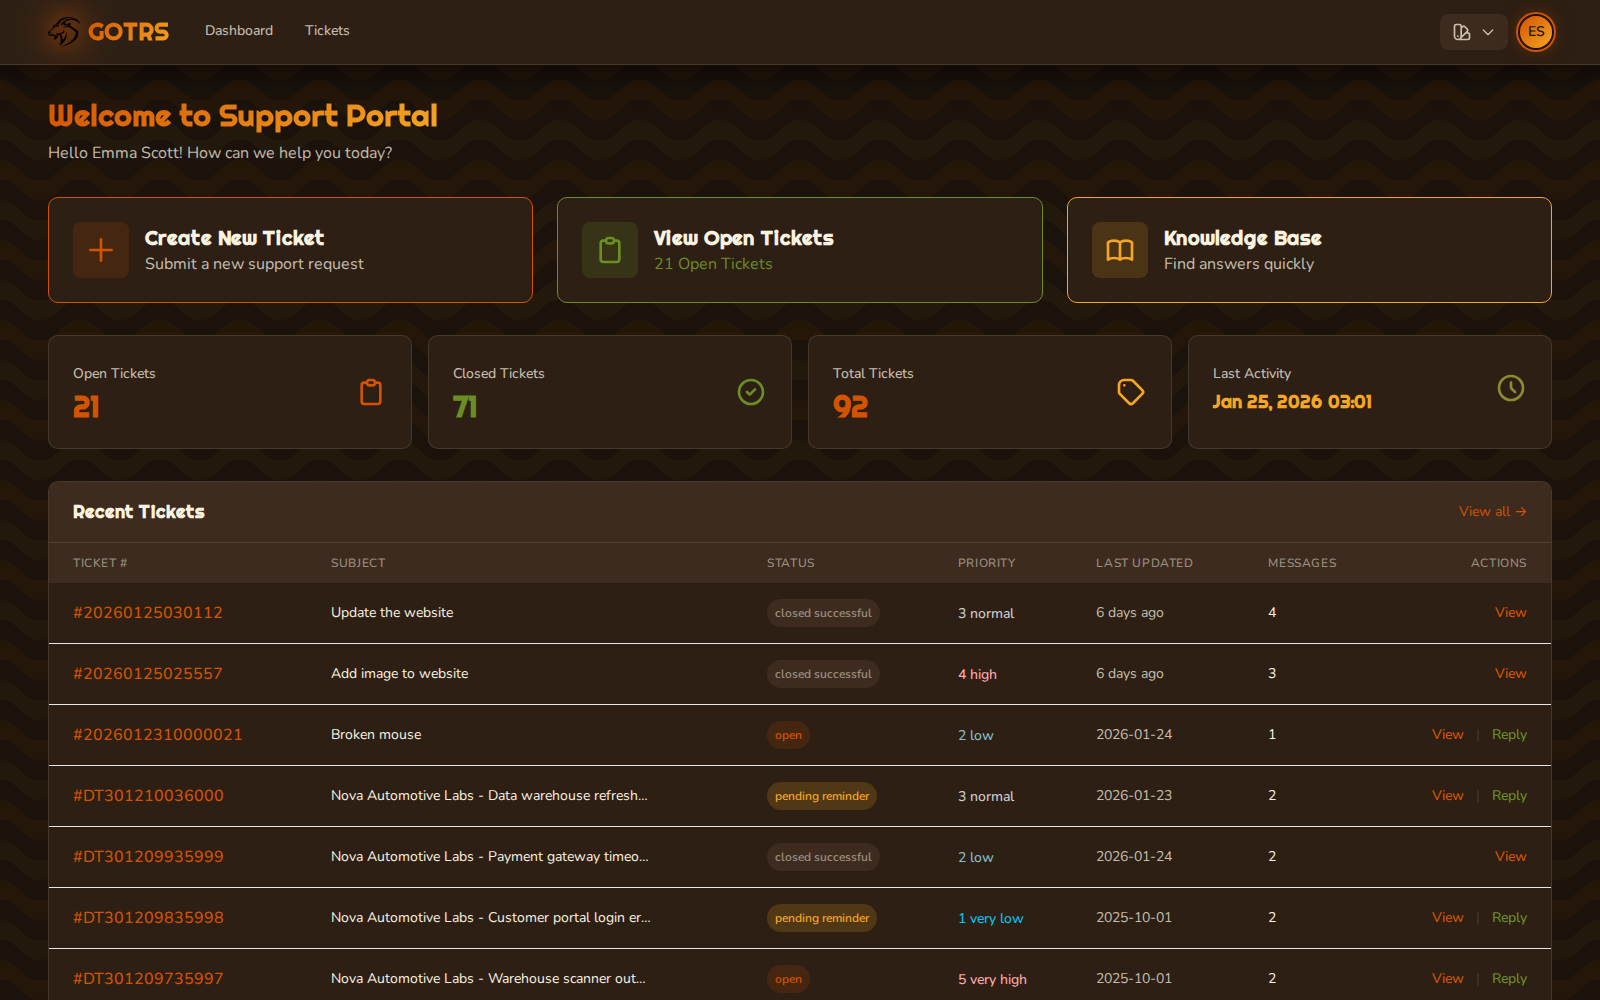Click the theme swatch picker icon
The height and width of the screenshot is (1000, 1600).
[x=1463, y=31]
